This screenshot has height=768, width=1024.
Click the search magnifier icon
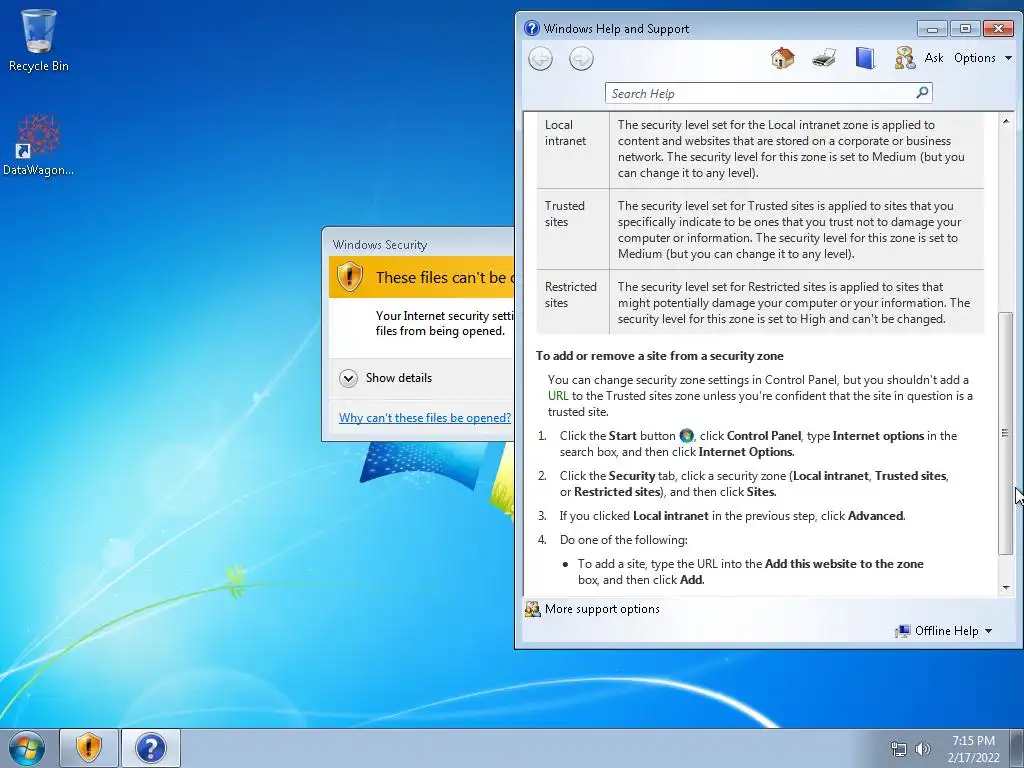pos(922,93)
